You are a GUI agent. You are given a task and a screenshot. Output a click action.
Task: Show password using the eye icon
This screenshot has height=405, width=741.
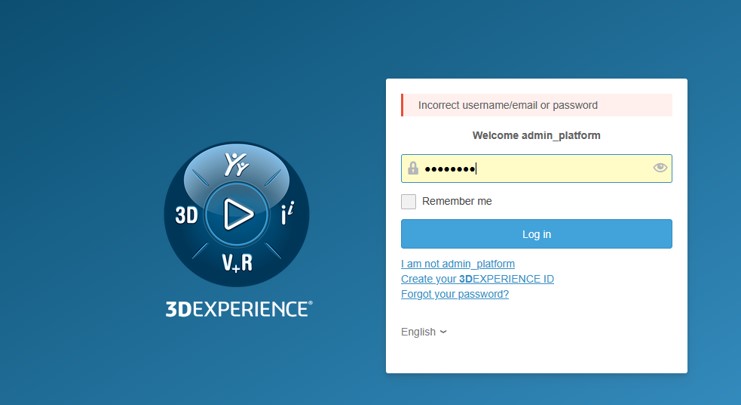pyautogui.click(x=660, y=168)
